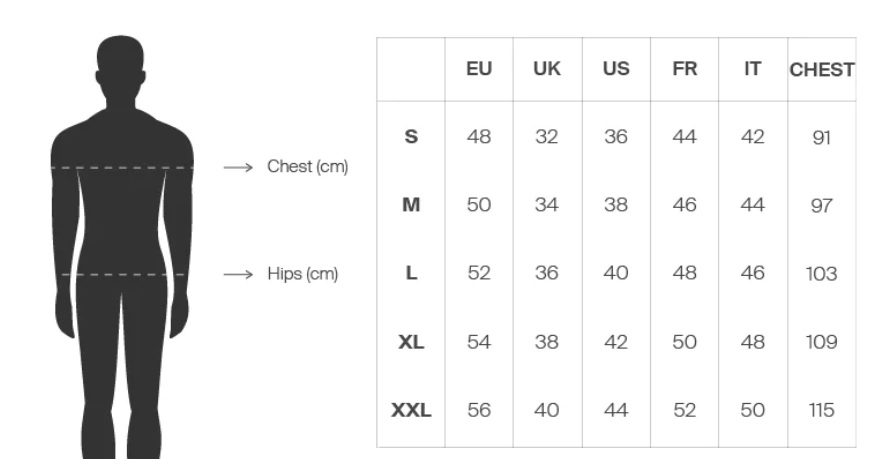Pick the XXL size row label
The width and height of the screenshot is (896, 459).
[411, 410]
